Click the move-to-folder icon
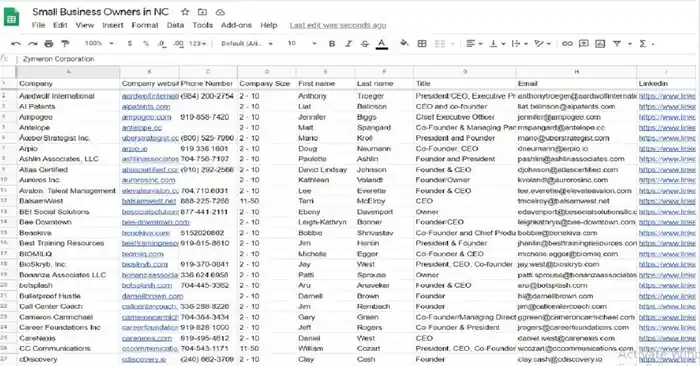Screen dimensions: 700x366 202,12
